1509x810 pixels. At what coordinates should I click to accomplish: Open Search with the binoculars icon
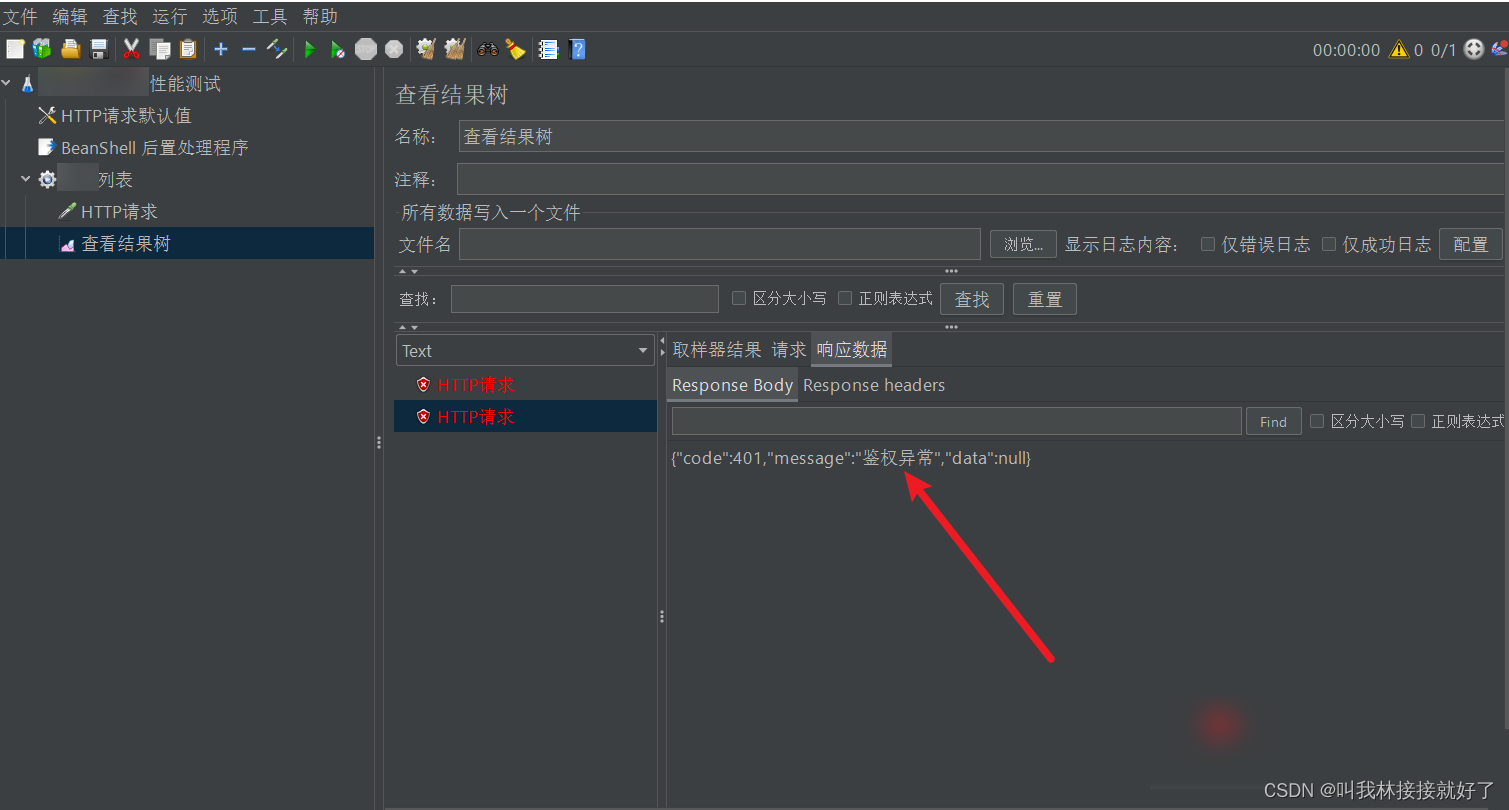click(x=488, y=49)
